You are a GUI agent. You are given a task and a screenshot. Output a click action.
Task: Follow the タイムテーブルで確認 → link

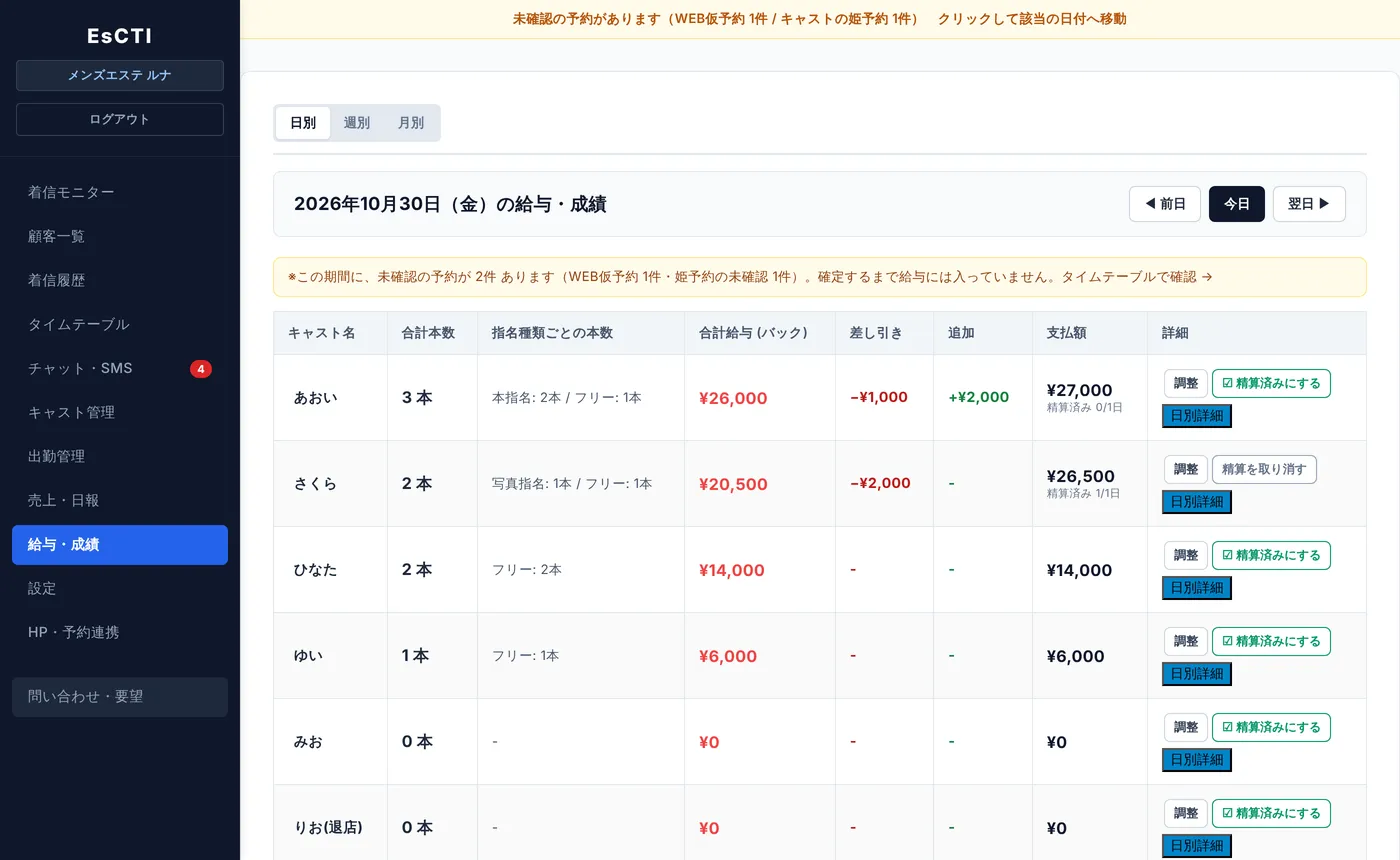point(1137,277)
